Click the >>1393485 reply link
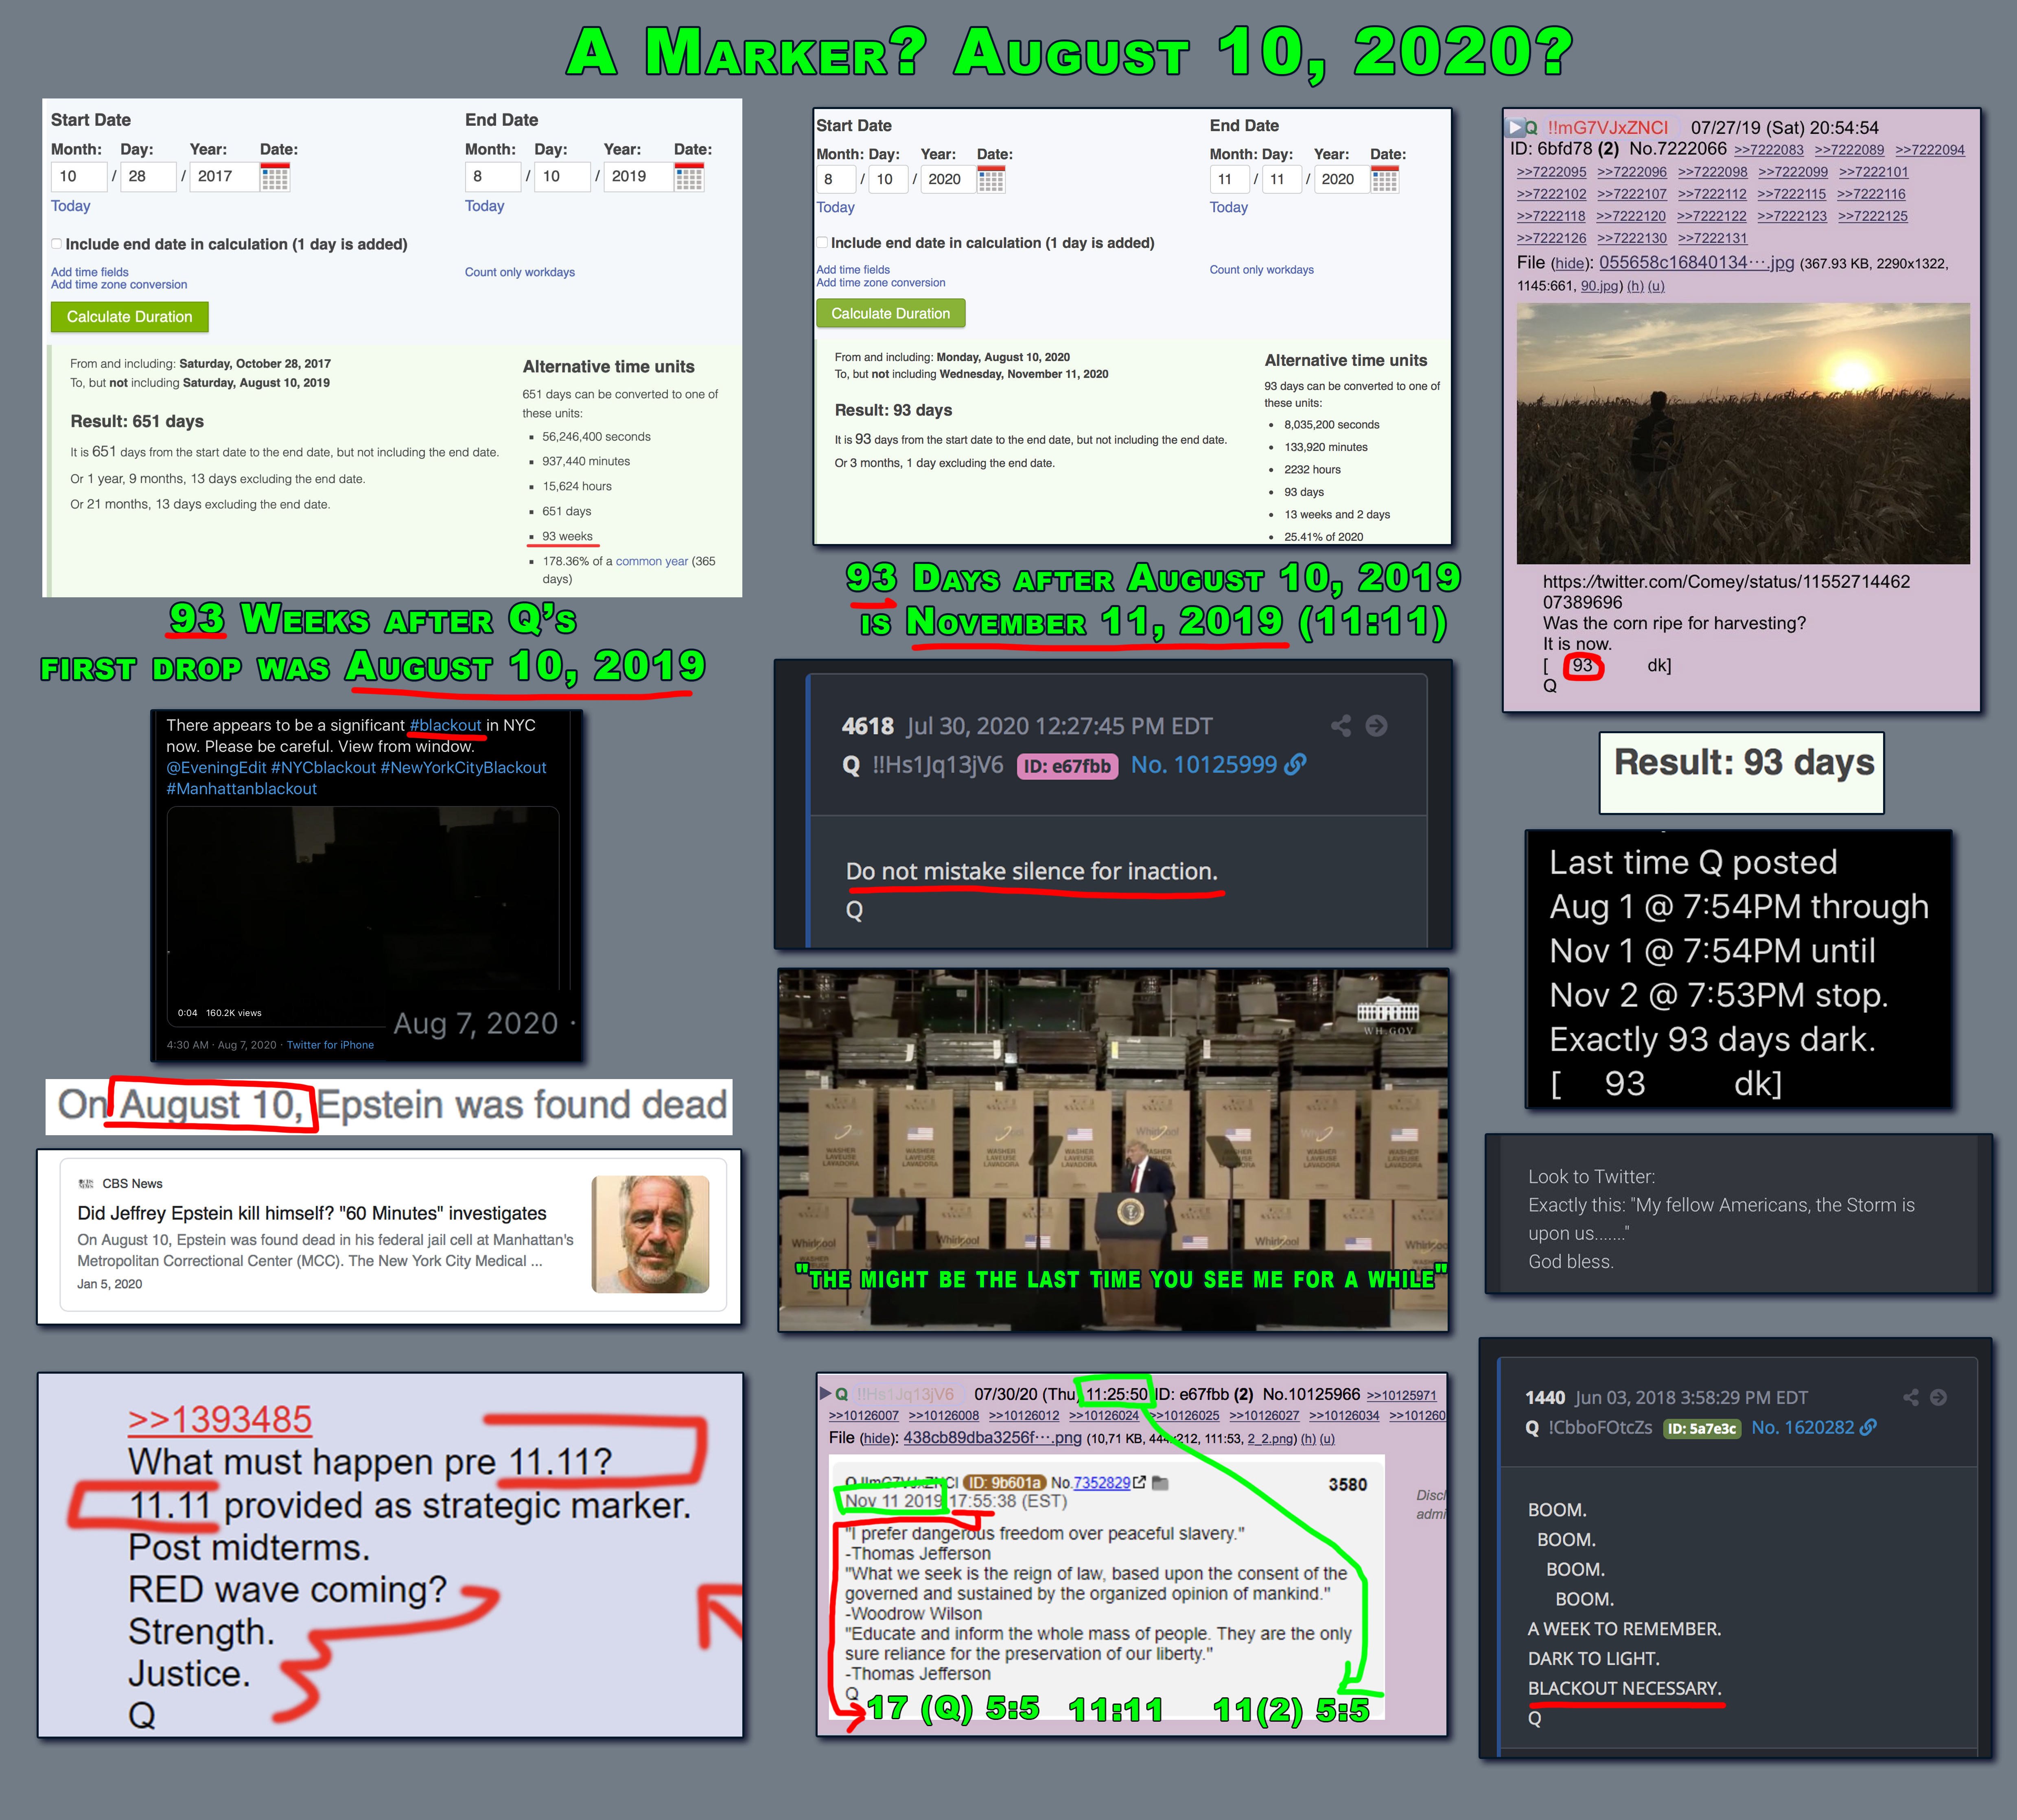The height and width of the screenshot is (1820, 2017). 220,1419
